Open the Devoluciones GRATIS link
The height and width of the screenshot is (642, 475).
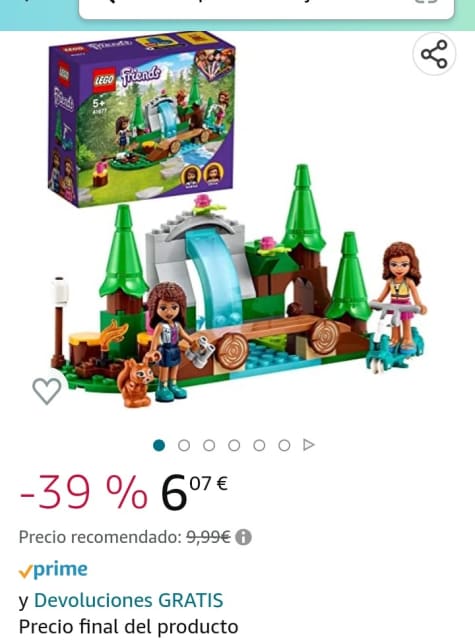tap(129, 600)
